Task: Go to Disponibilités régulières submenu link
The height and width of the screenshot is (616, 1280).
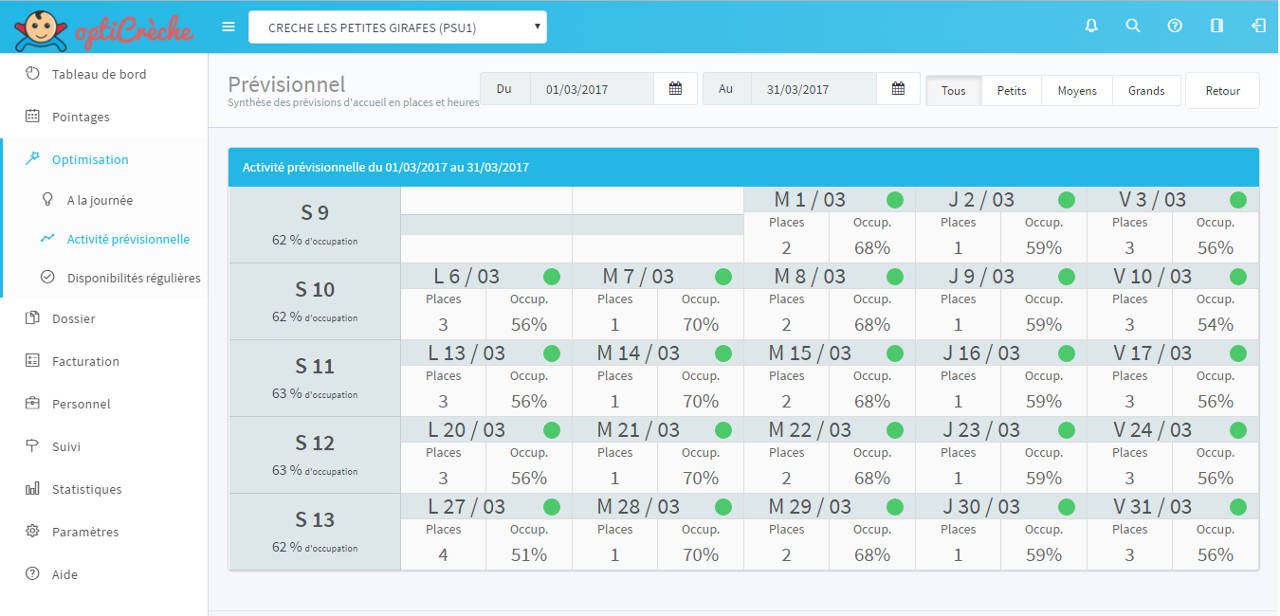Action: click(134, 278)
